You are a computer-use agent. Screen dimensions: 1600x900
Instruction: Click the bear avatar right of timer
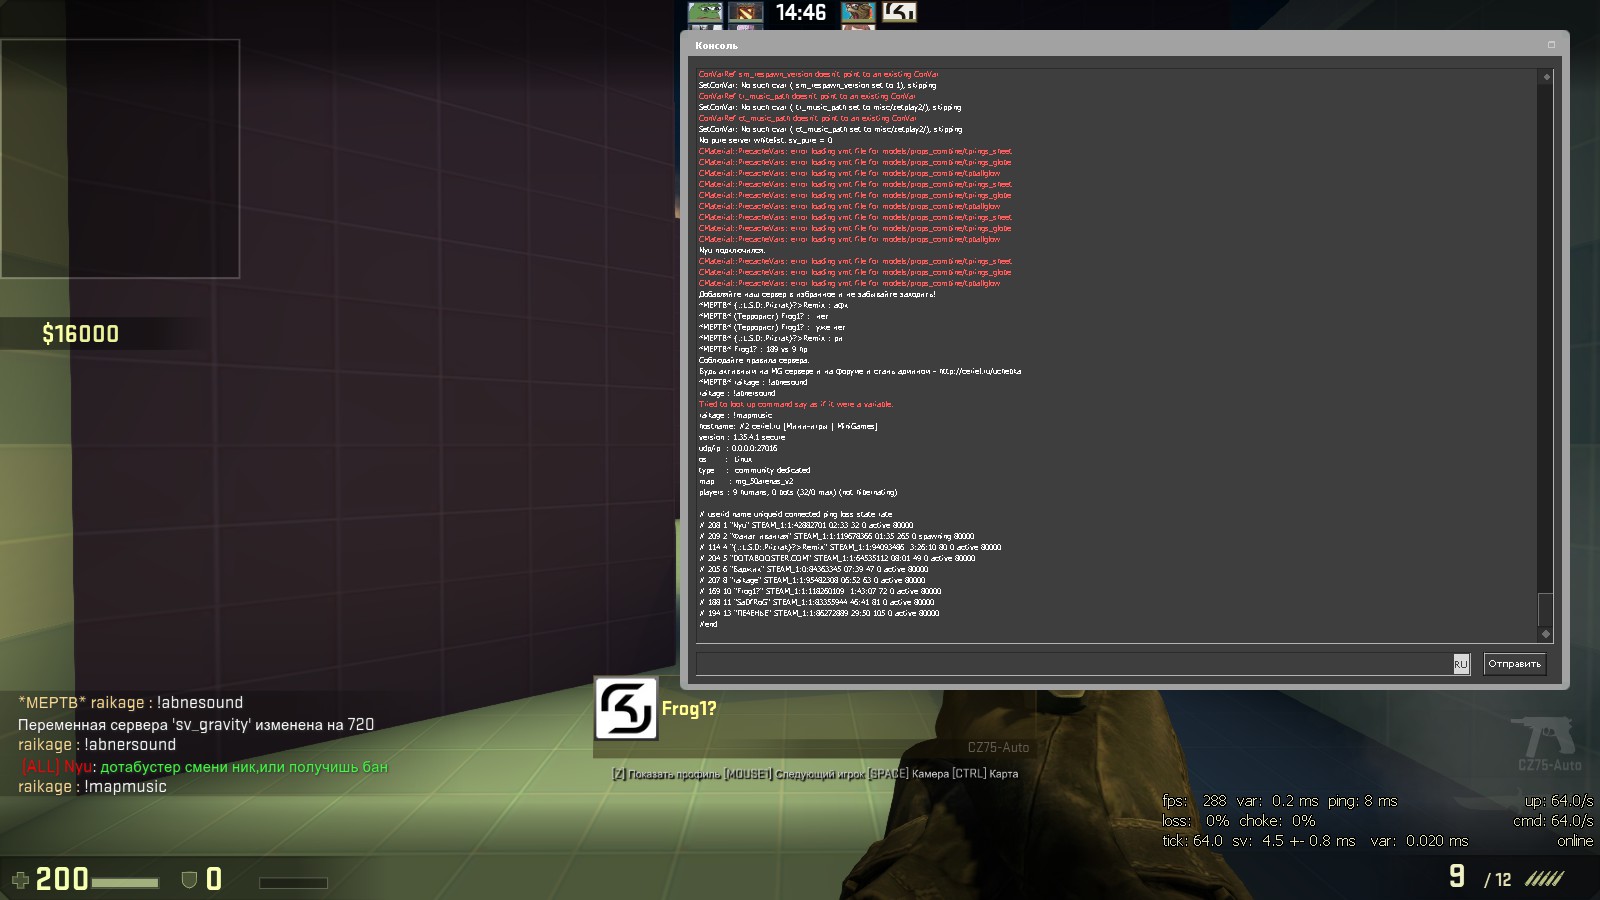click(x=858, y=12)
